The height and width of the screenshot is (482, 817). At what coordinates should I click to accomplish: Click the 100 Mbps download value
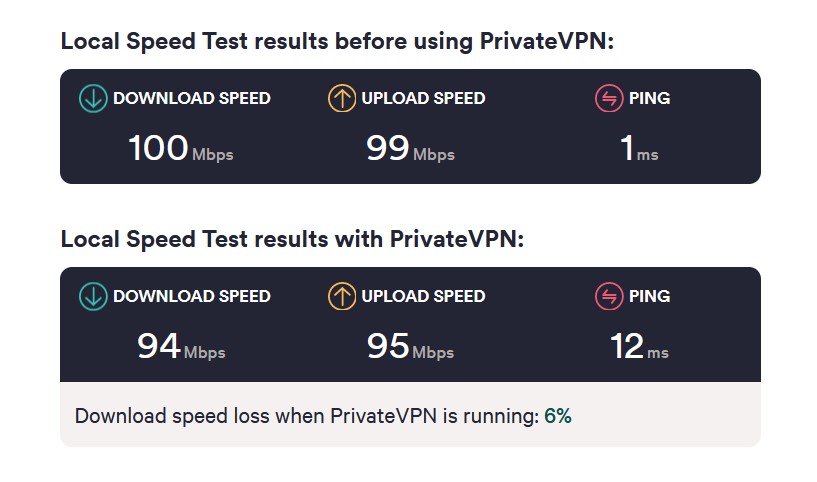(180, 148)
